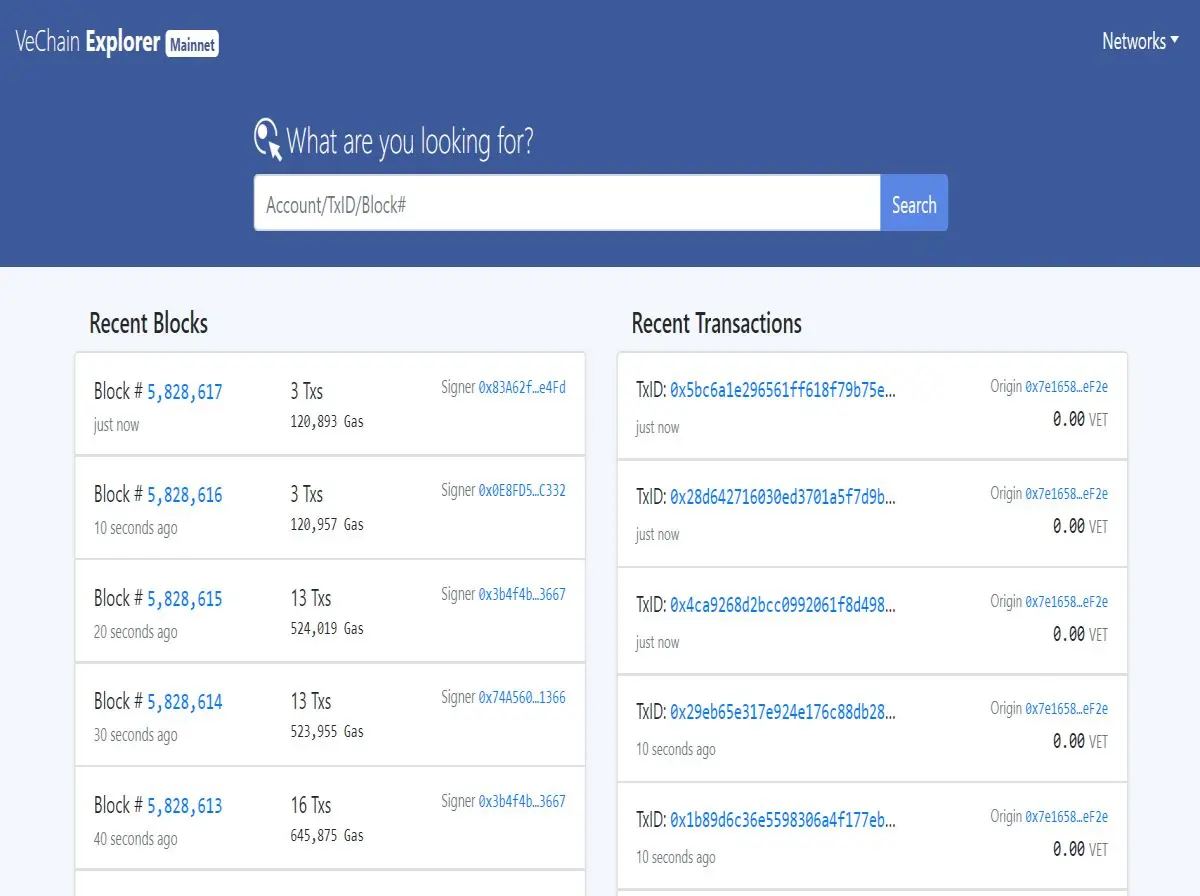This screenshot has width=1200, height=896.
Task: Click '16 Txs' in block 5,828,613
Action: point(311,805)
